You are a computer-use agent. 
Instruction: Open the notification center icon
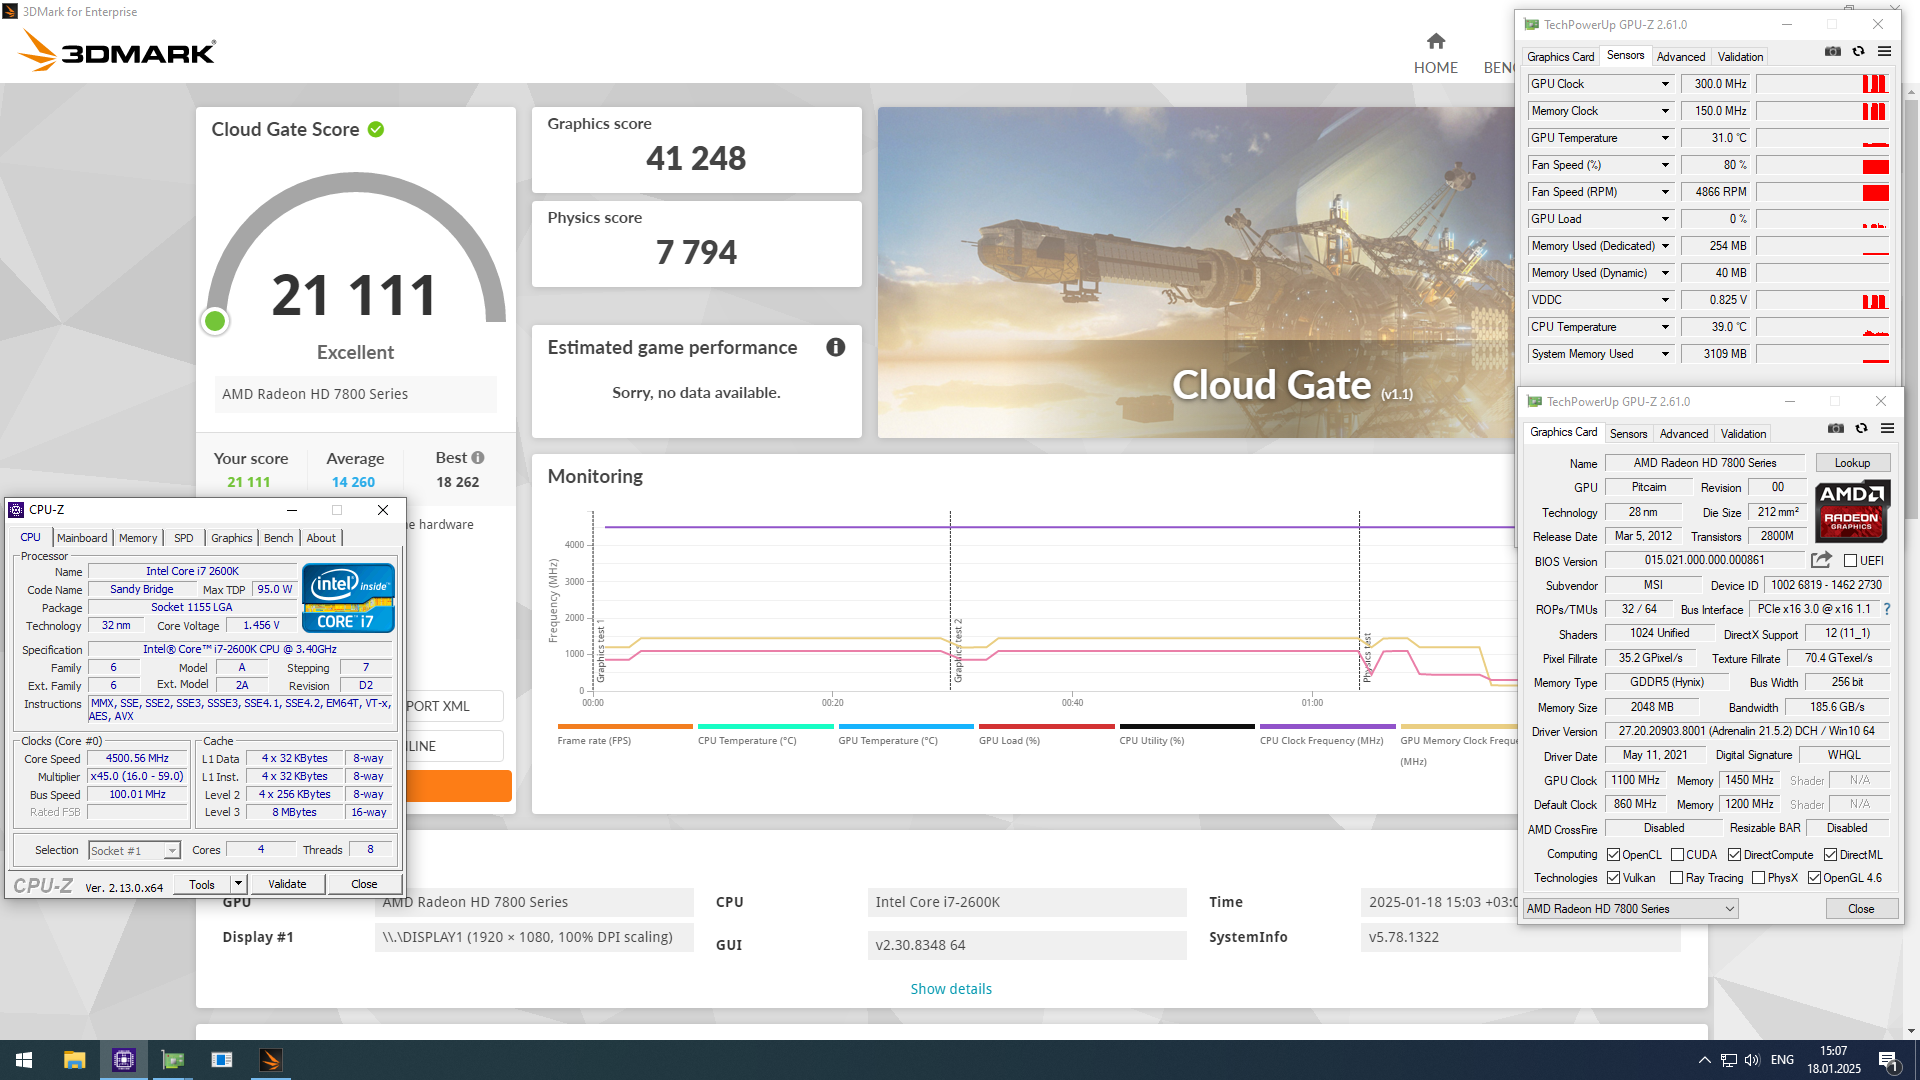(1888, 1060)
